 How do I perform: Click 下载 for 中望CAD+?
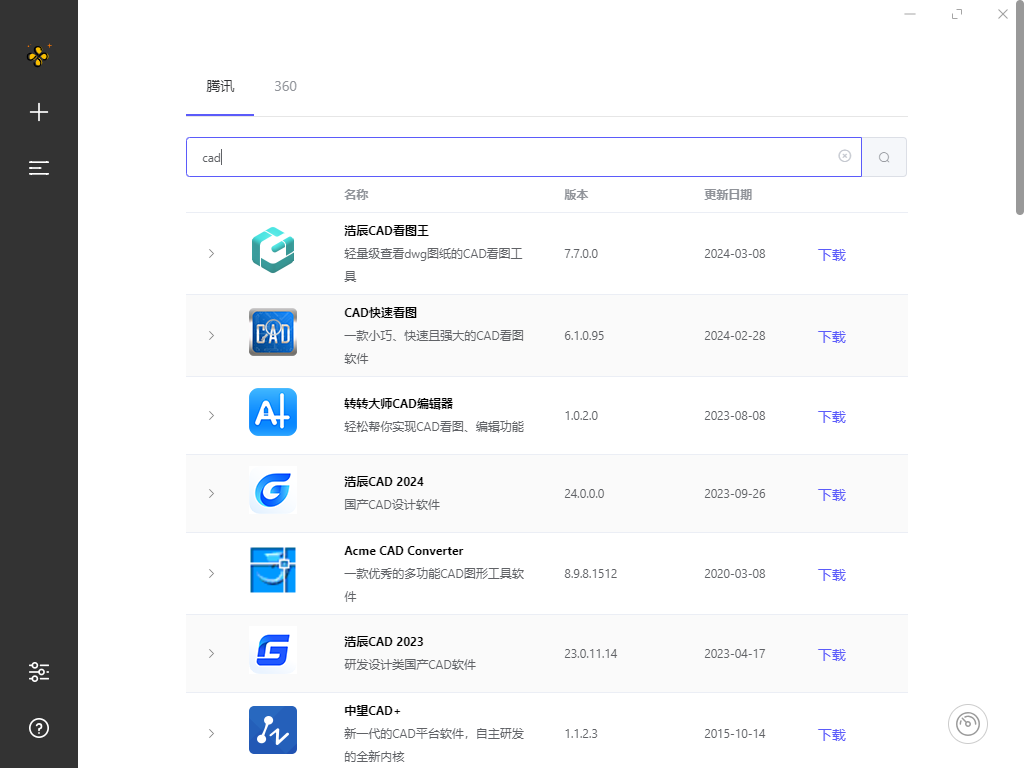831,735
